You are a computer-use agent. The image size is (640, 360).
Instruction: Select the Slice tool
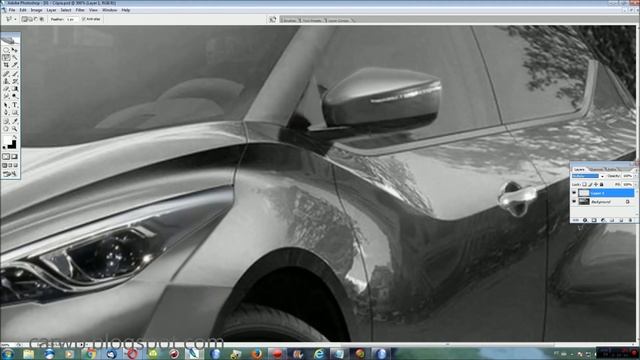click(15, 65)
